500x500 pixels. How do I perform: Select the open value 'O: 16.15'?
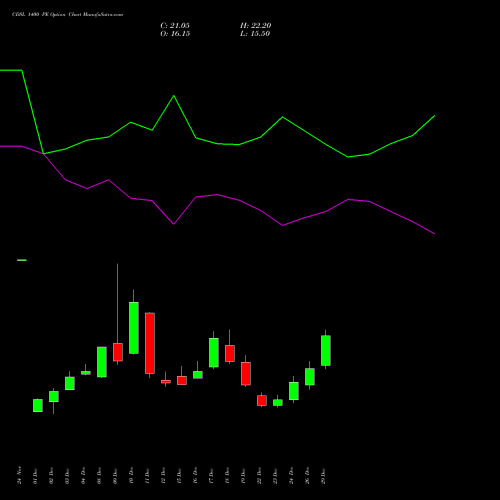click(175, 34)
